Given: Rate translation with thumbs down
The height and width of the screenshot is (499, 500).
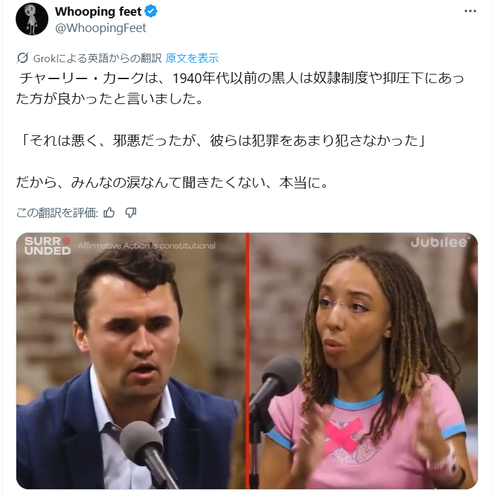Looking at the screenshot, I should 130,212.
